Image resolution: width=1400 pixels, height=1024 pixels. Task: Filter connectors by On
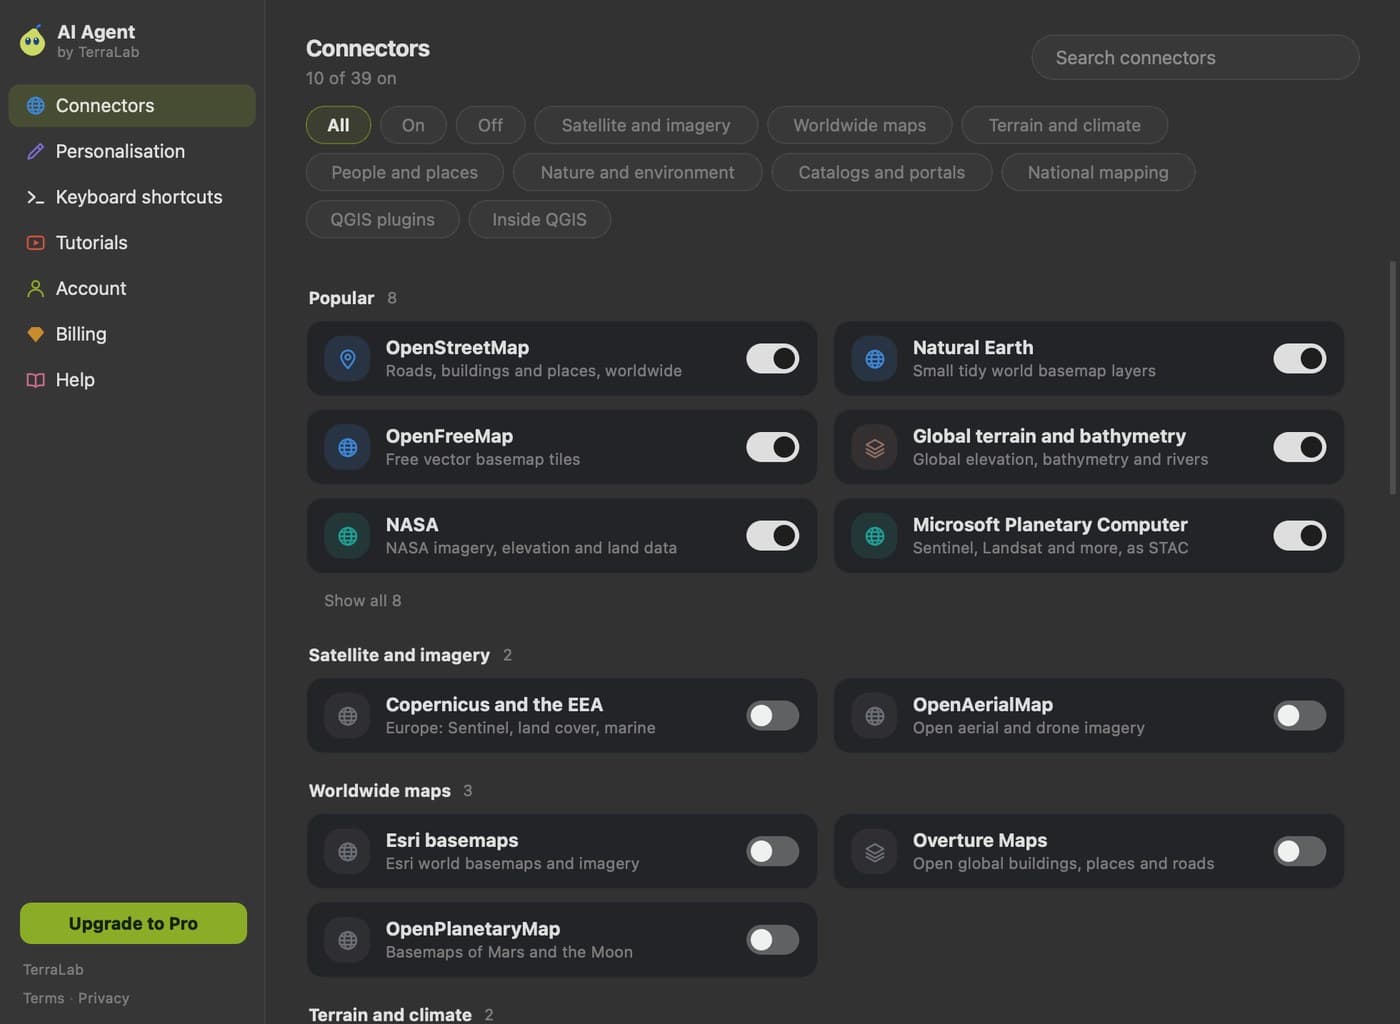click(413, 125)
